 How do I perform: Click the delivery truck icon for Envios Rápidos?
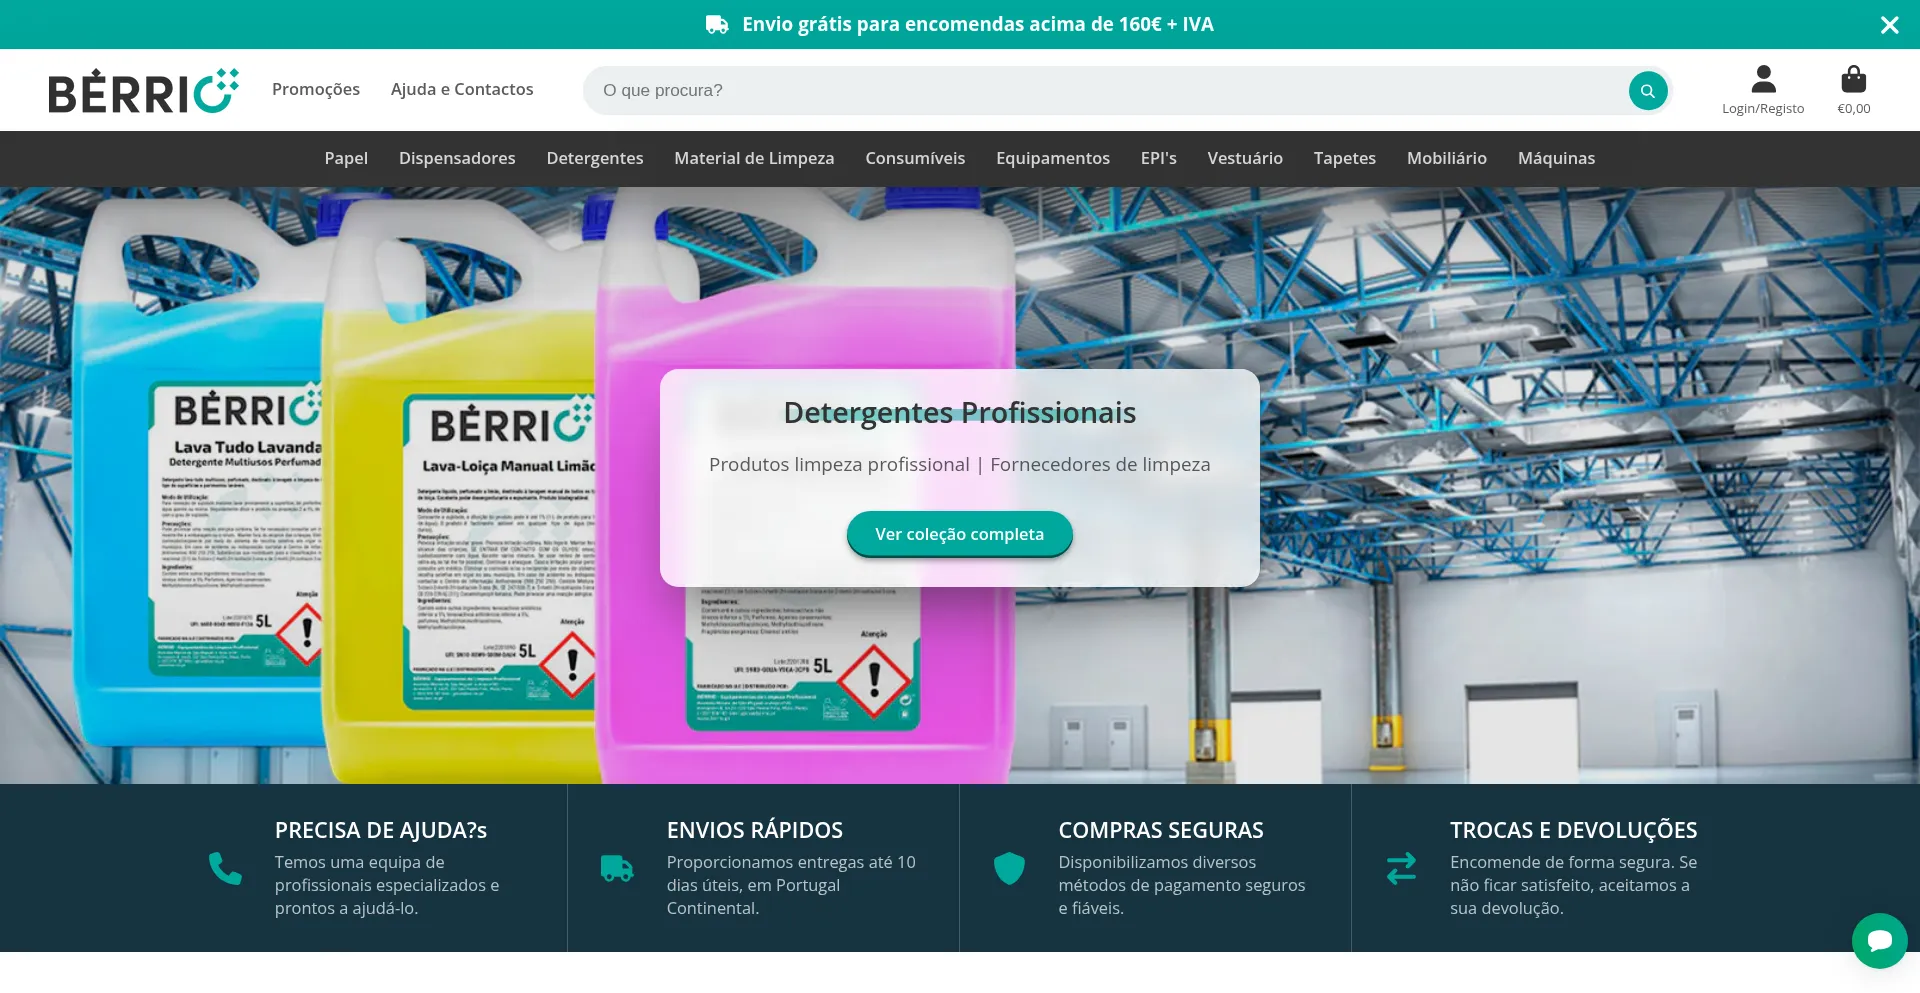[617, 869]
